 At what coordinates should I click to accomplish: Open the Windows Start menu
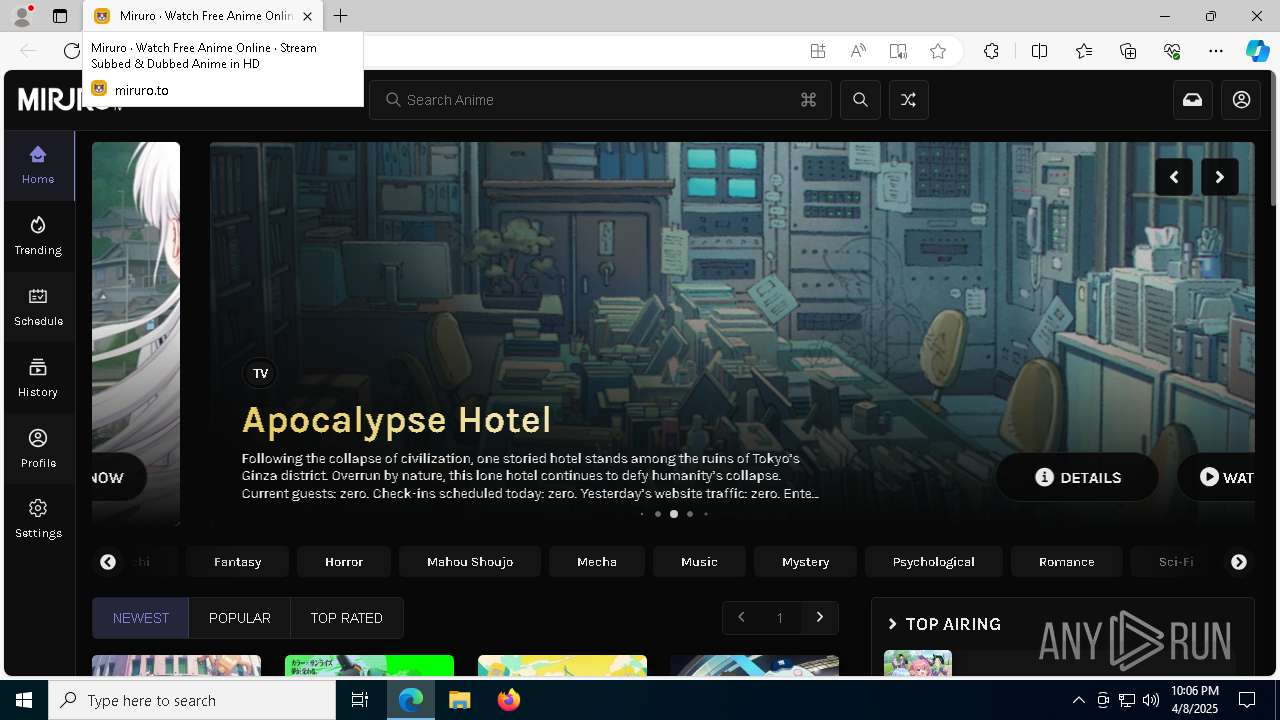pos(24,700)
